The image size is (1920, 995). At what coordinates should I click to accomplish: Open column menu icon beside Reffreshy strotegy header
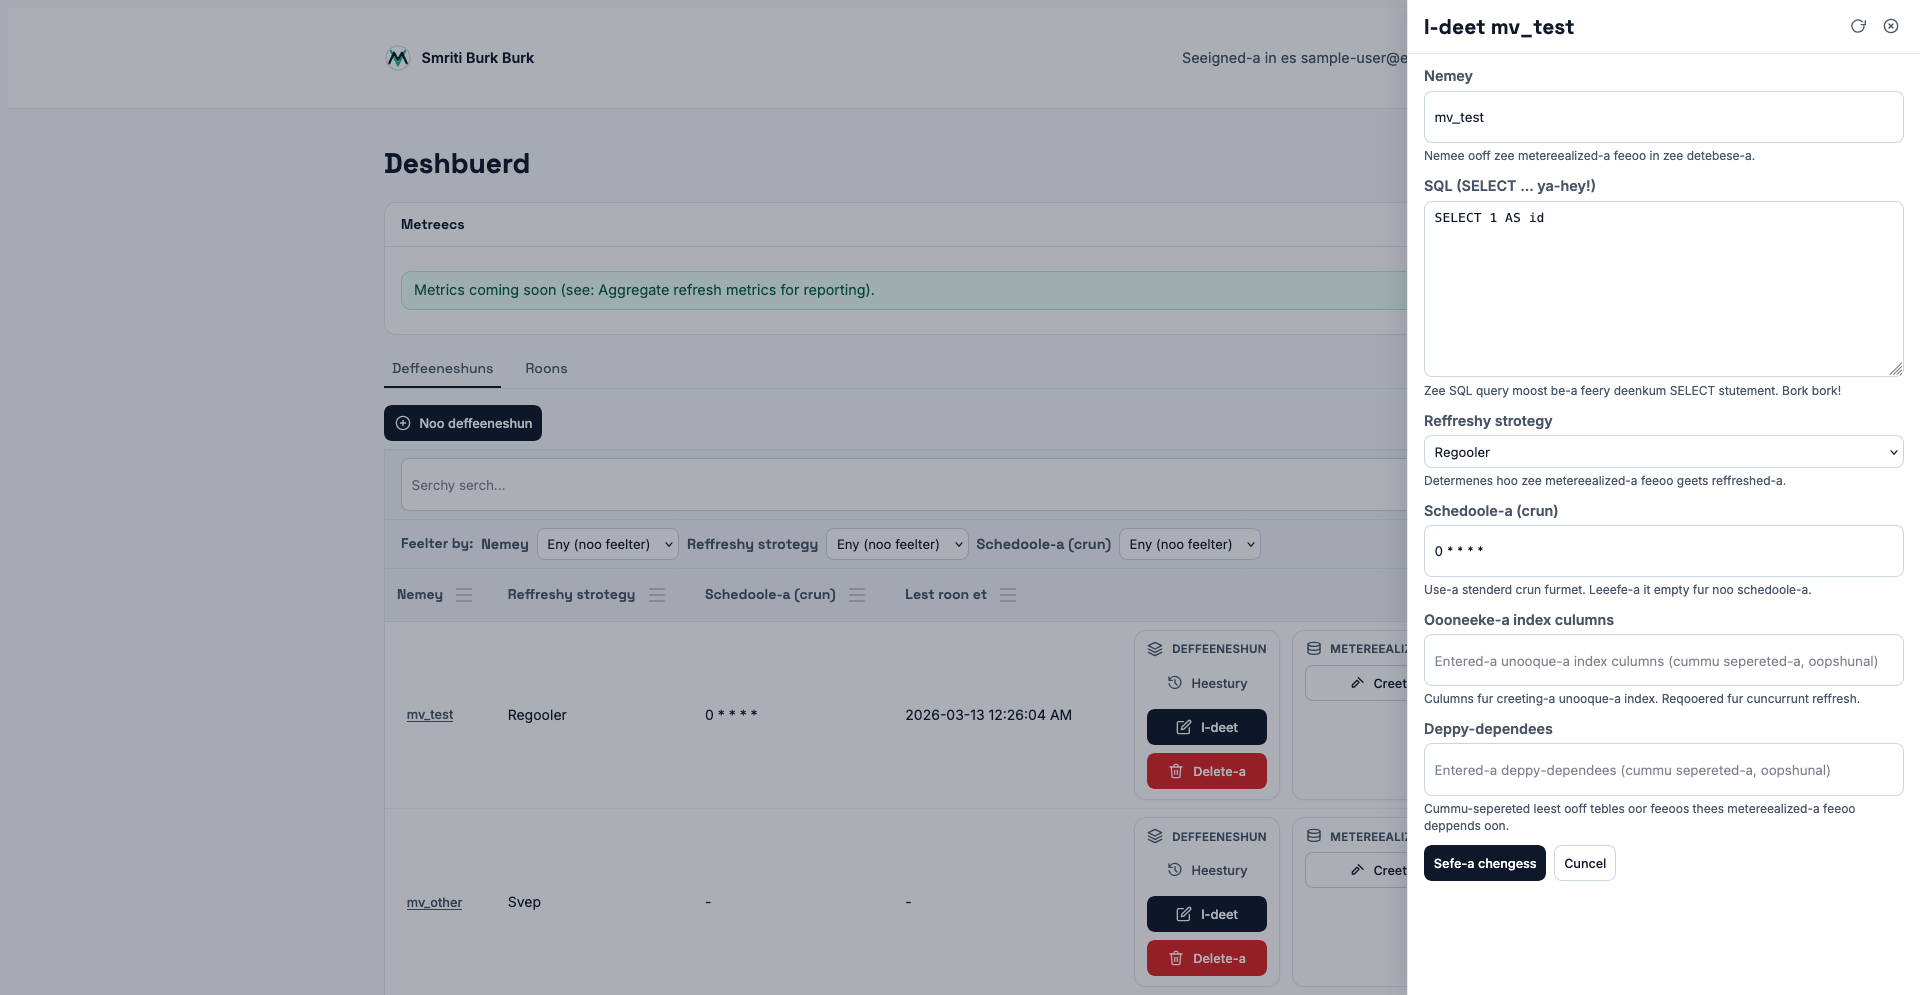point(657,595)
